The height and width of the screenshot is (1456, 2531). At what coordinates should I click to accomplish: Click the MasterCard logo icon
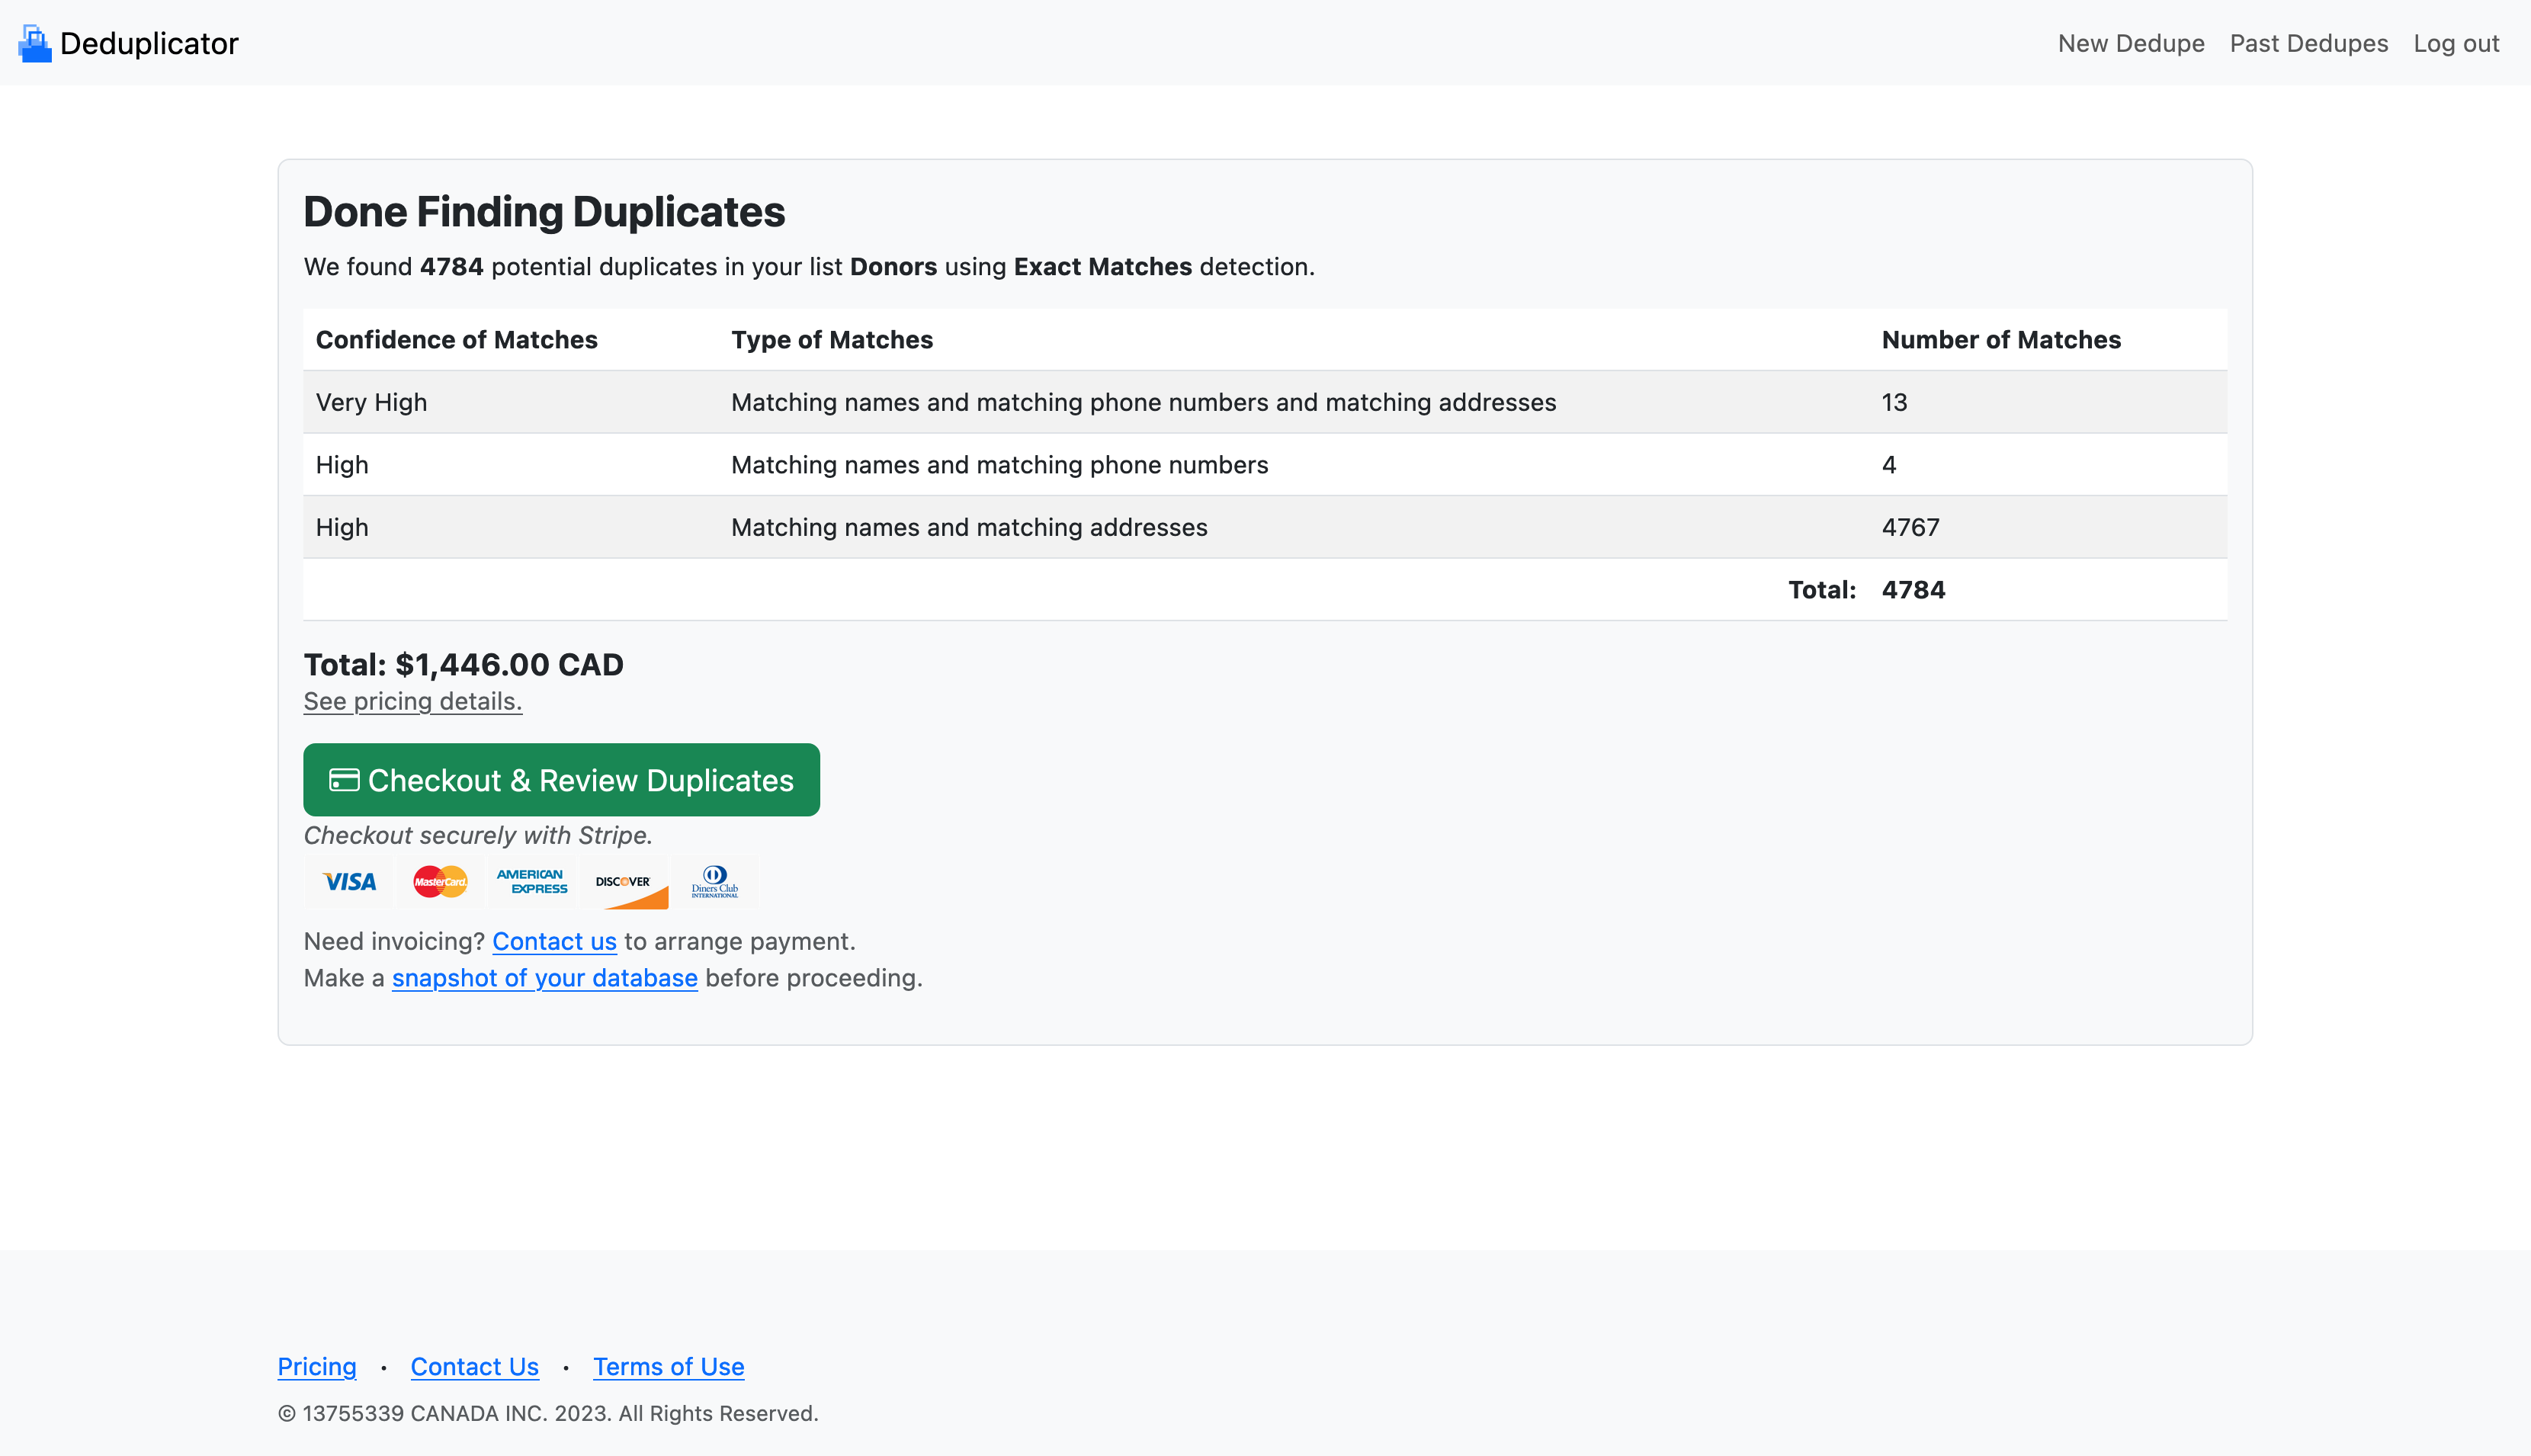440,881
